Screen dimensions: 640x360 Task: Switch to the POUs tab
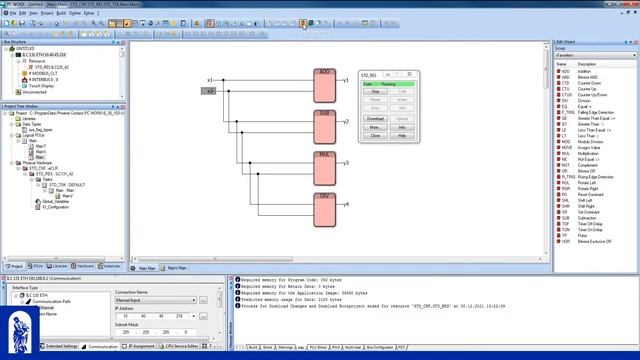[36, 266]
